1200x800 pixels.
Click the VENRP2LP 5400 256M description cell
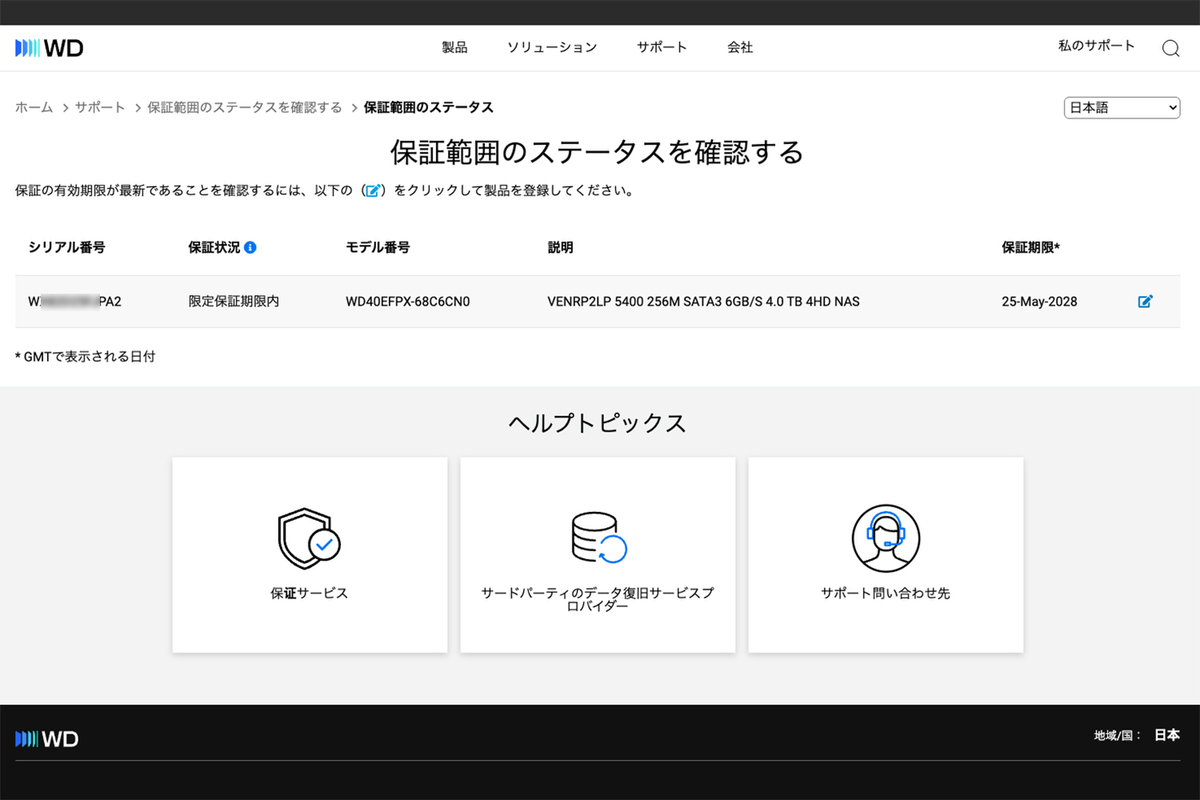(704, 301)
